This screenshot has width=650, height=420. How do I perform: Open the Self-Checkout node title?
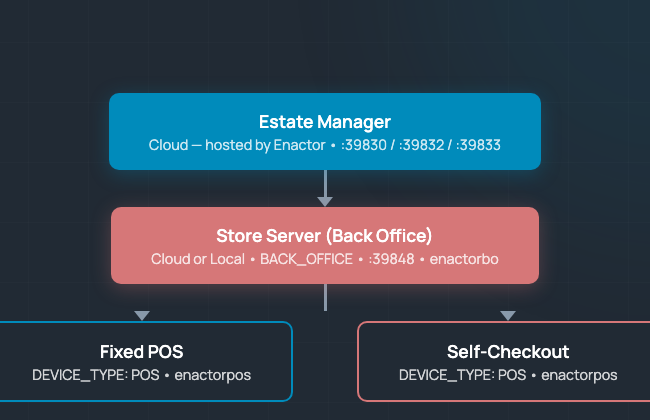(x=508, y=352)
